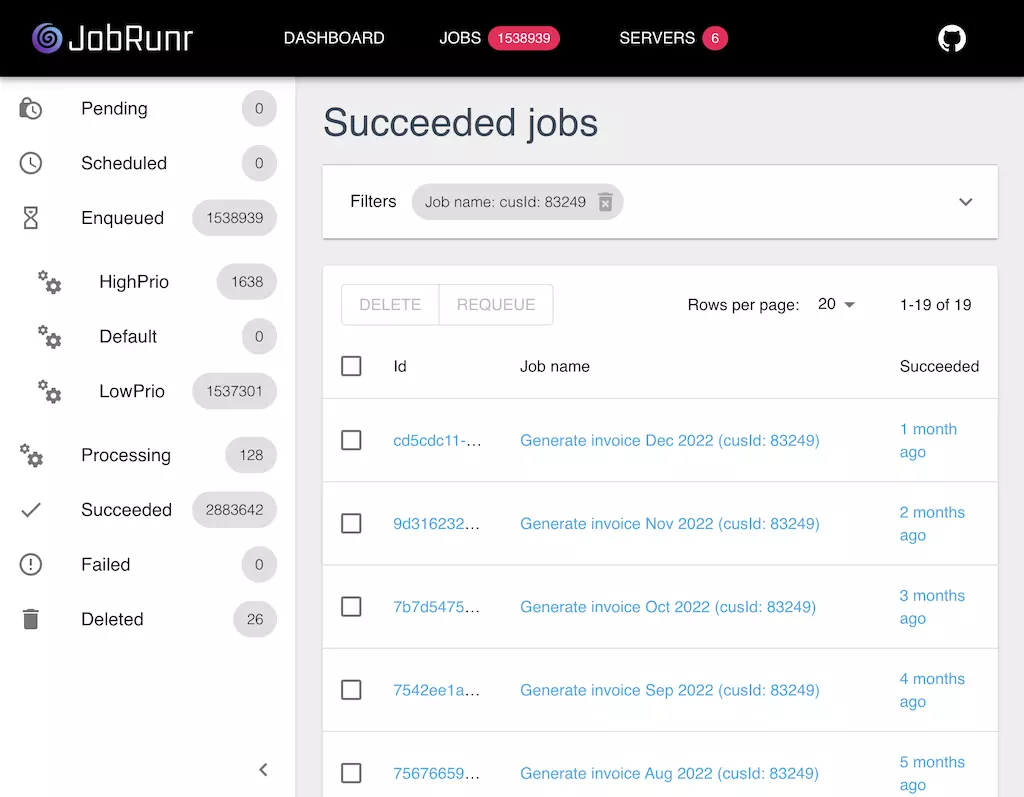Click the Failed exclamation icon

[x=30, y=564]
